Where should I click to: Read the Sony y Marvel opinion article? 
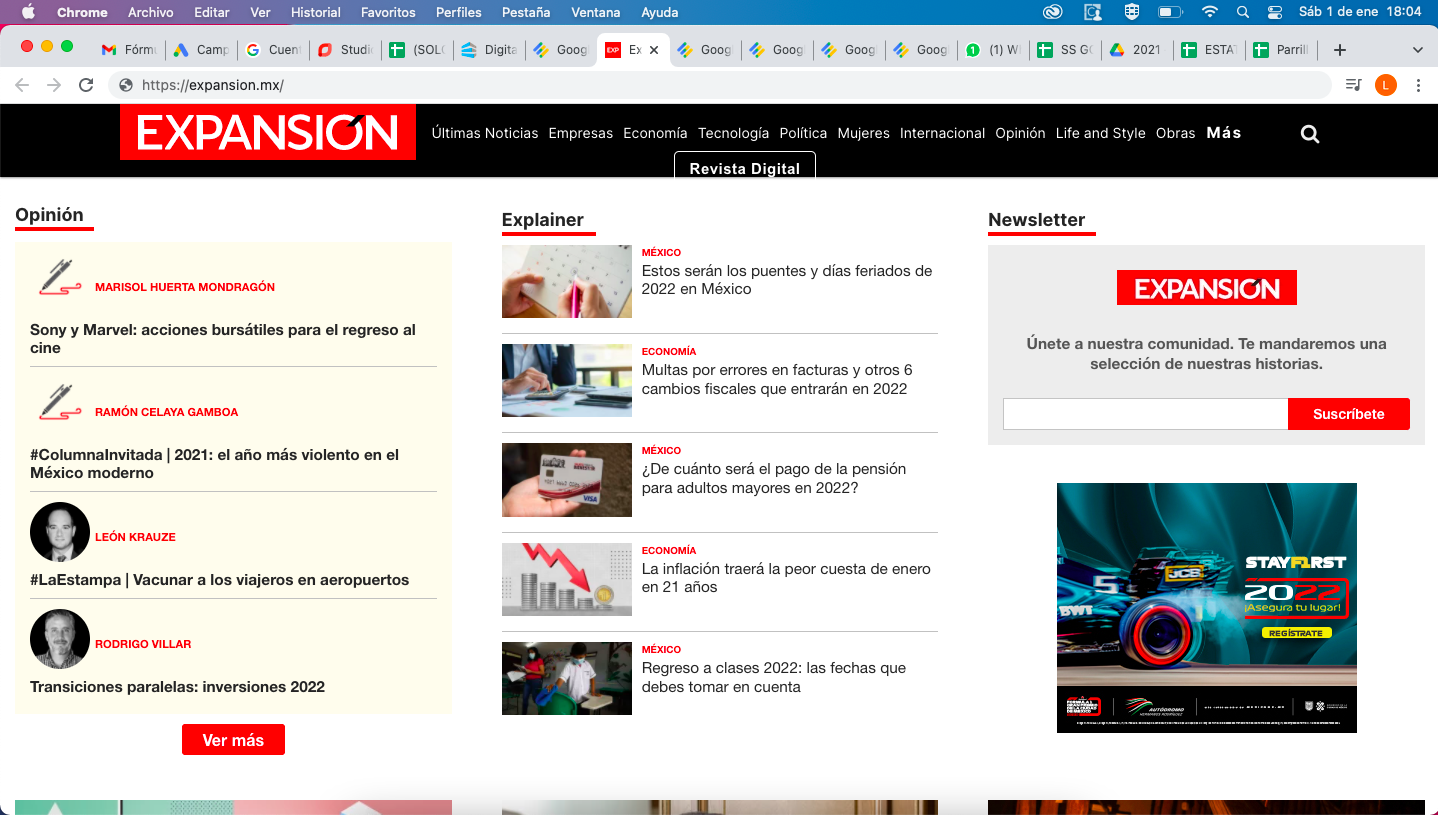(x=223, y=339)
